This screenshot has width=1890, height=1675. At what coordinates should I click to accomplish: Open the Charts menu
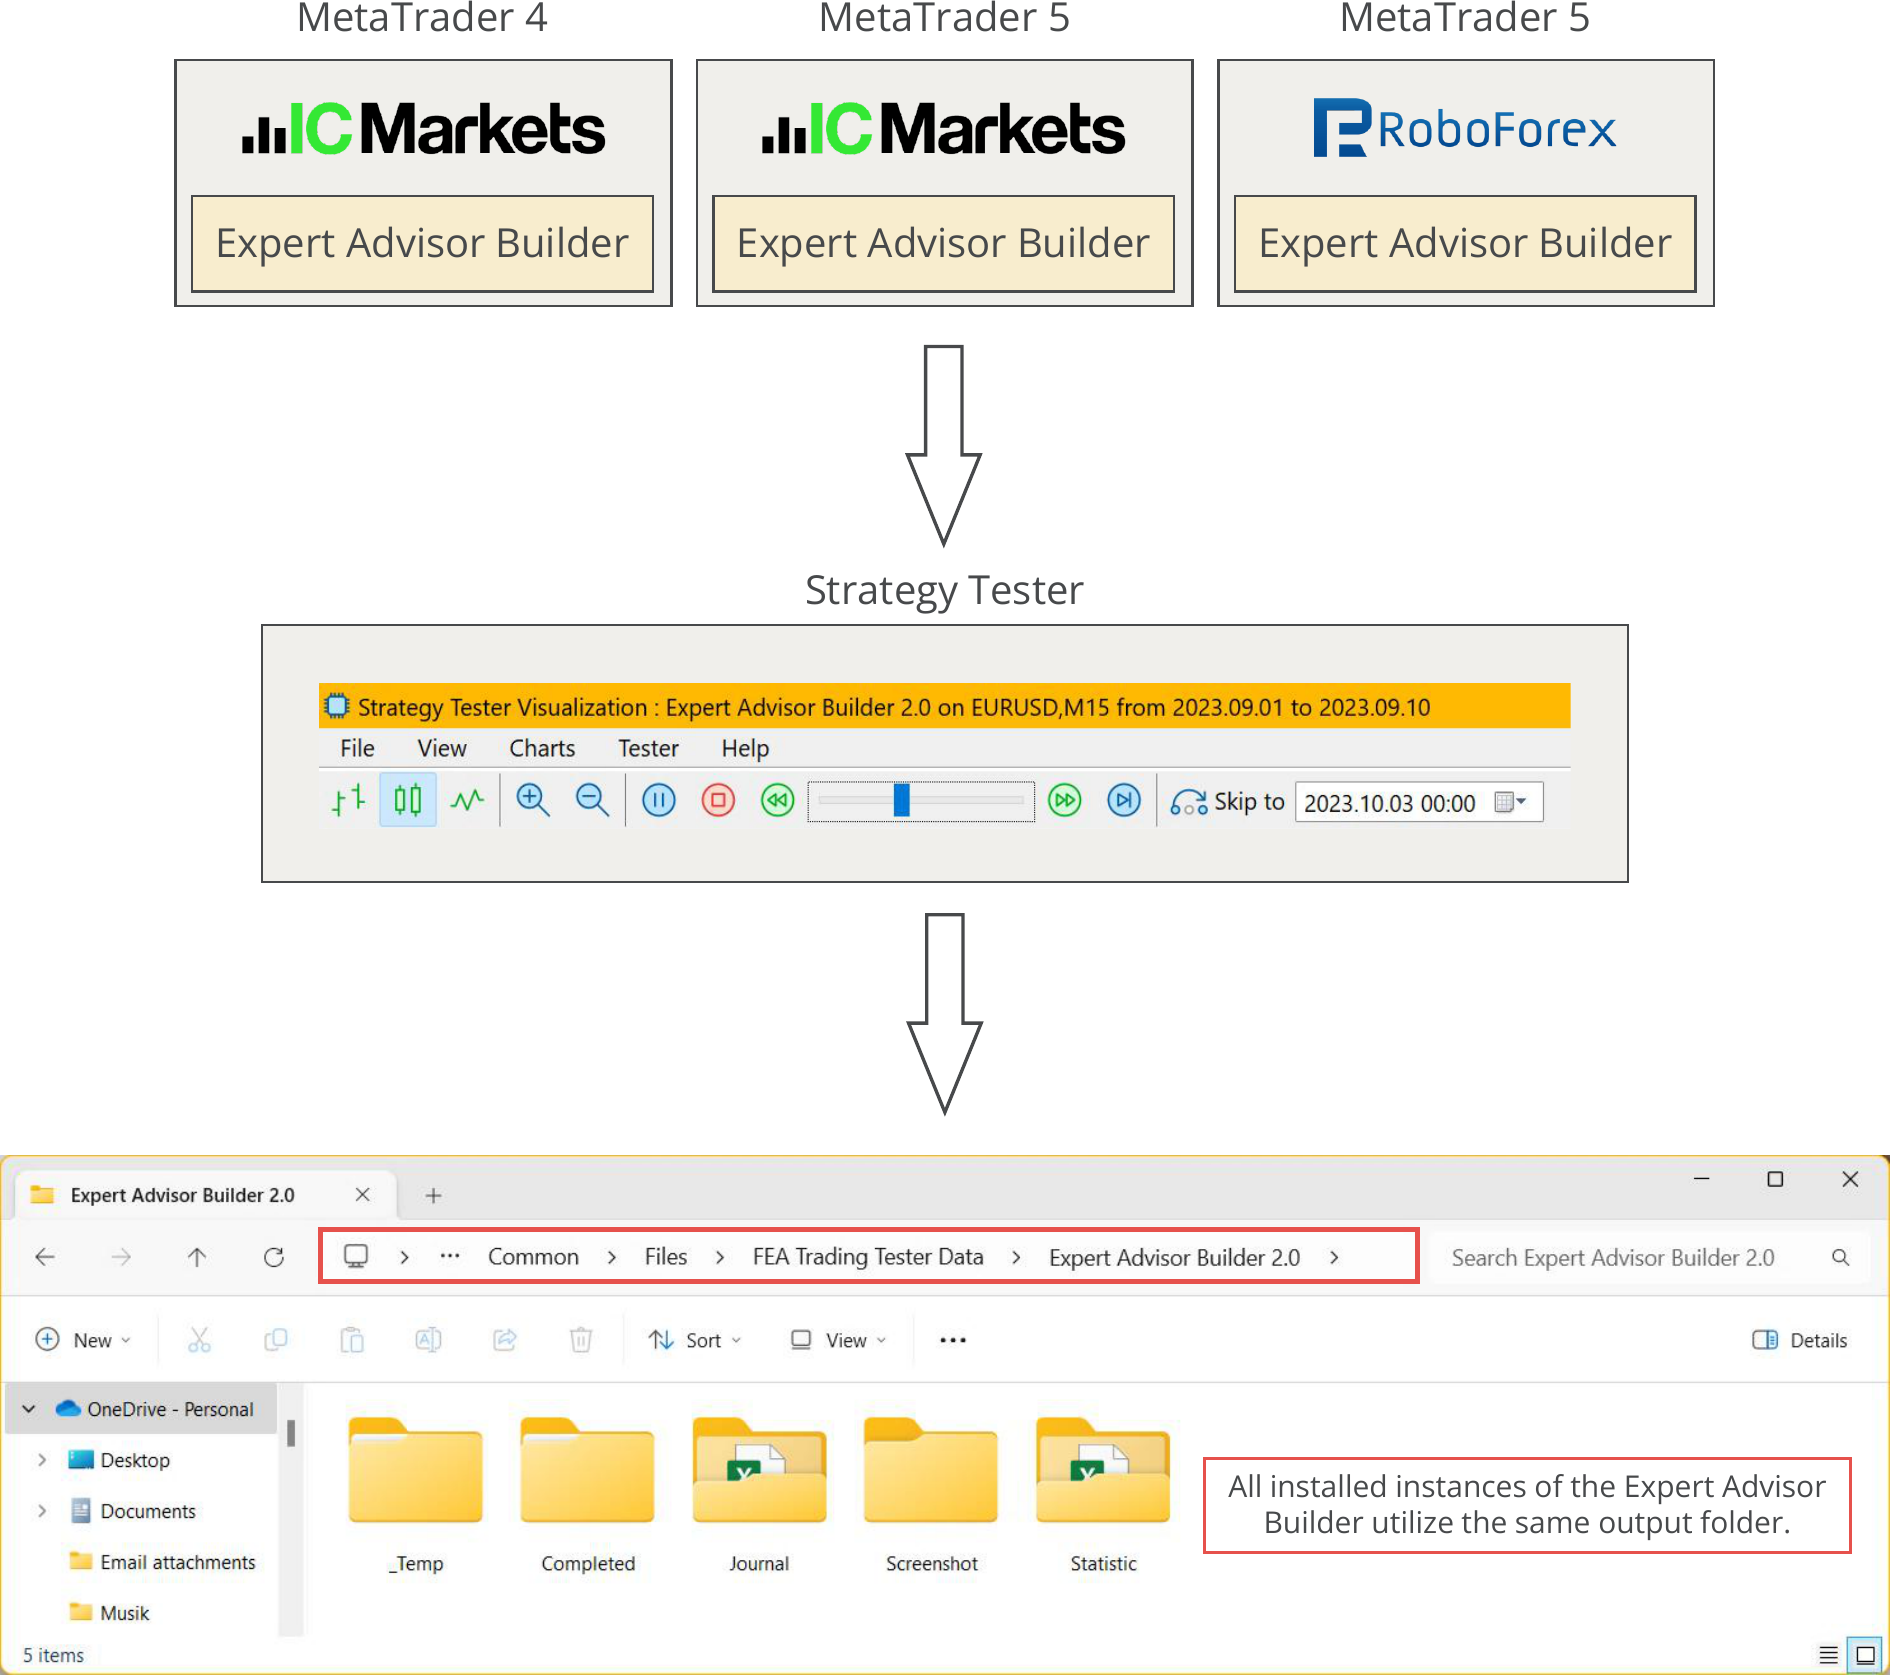(x=542, y=749)
